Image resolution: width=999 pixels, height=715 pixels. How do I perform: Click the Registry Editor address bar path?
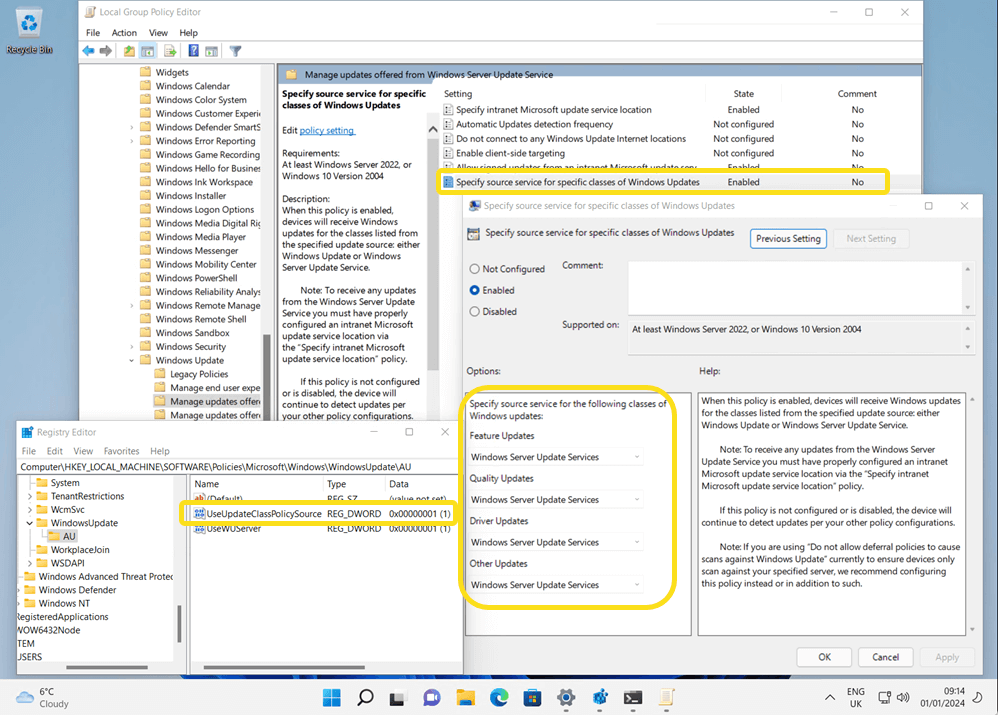coord(237,467)
